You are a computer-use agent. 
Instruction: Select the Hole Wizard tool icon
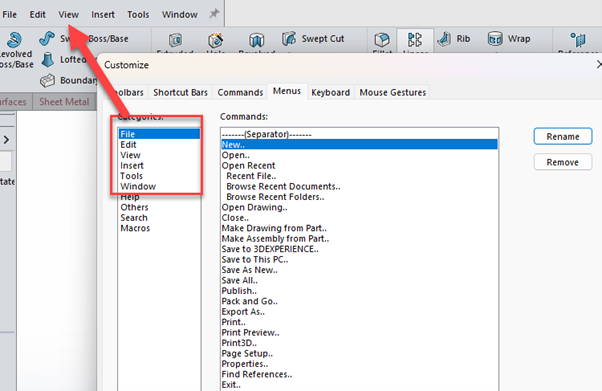point(216,40)
